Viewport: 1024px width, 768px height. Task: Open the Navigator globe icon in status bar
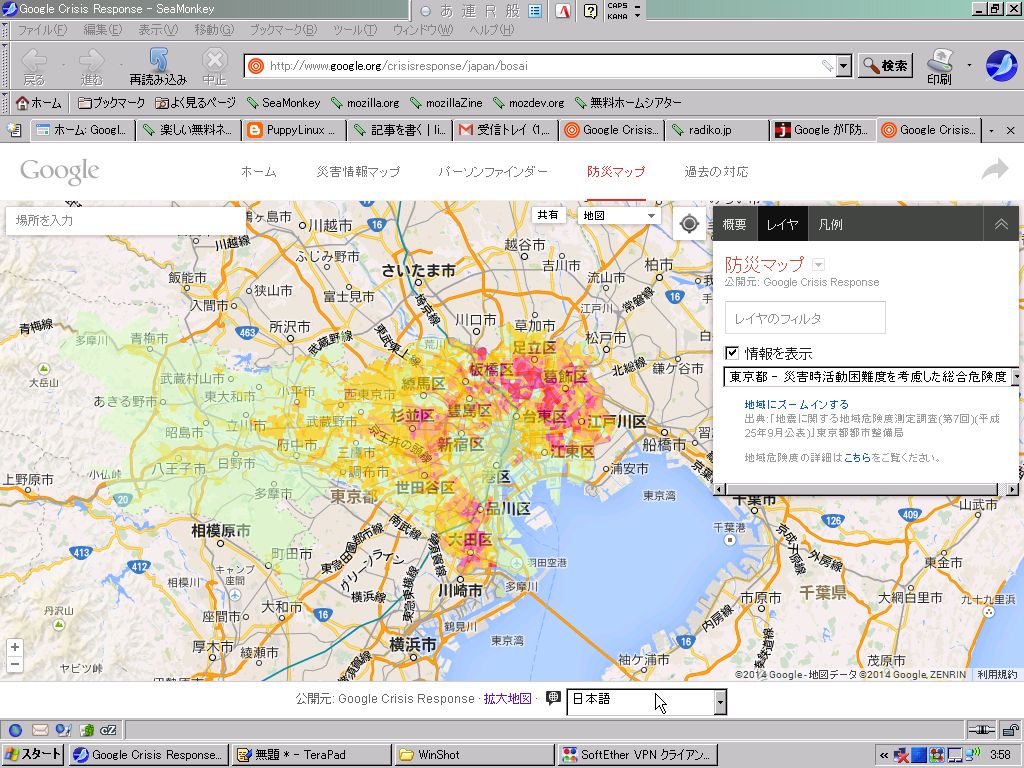pyautogui.click(x=16, y=730)
